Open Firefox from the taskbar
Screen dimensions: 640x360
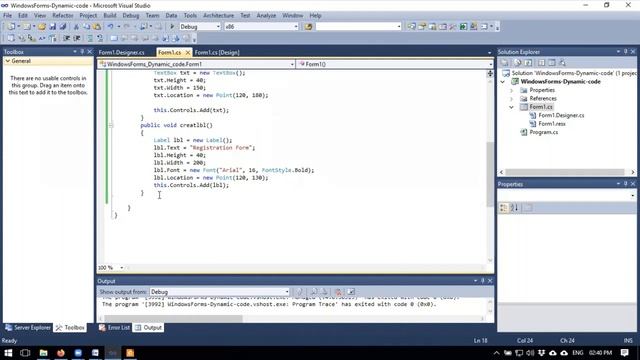[x=61, y=353]
